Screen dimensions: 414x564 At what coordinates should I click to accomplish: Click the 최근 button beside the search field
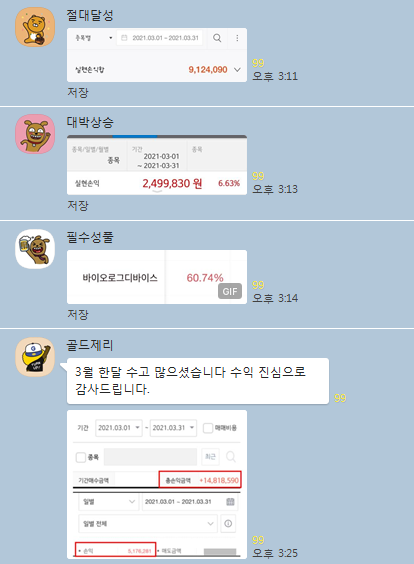(x=210, y=457)
